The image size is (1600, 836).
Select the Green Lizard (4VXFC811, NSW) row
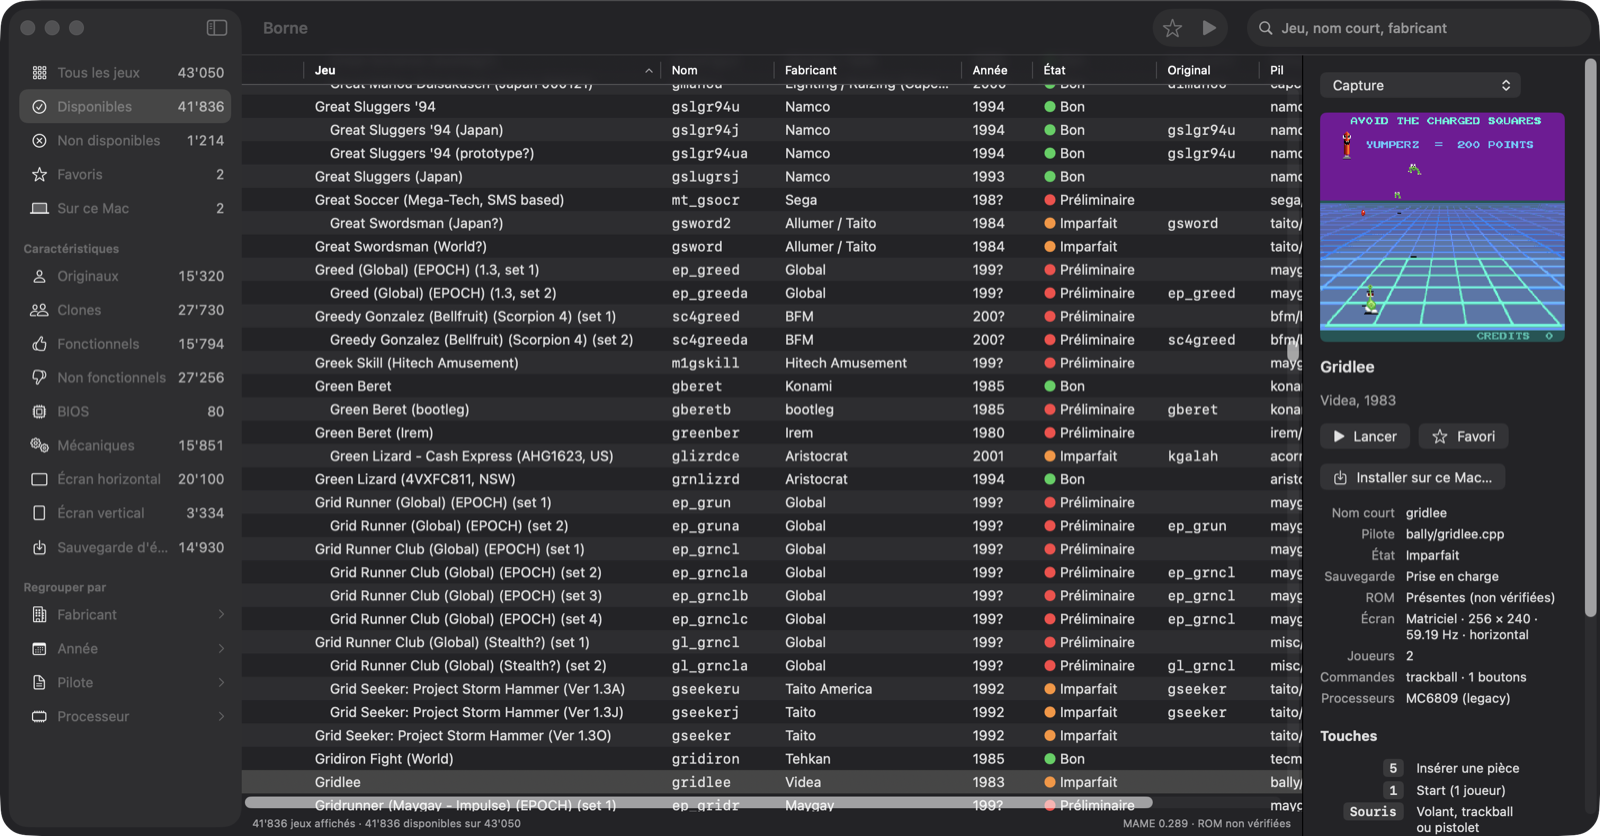click(772, 480)
